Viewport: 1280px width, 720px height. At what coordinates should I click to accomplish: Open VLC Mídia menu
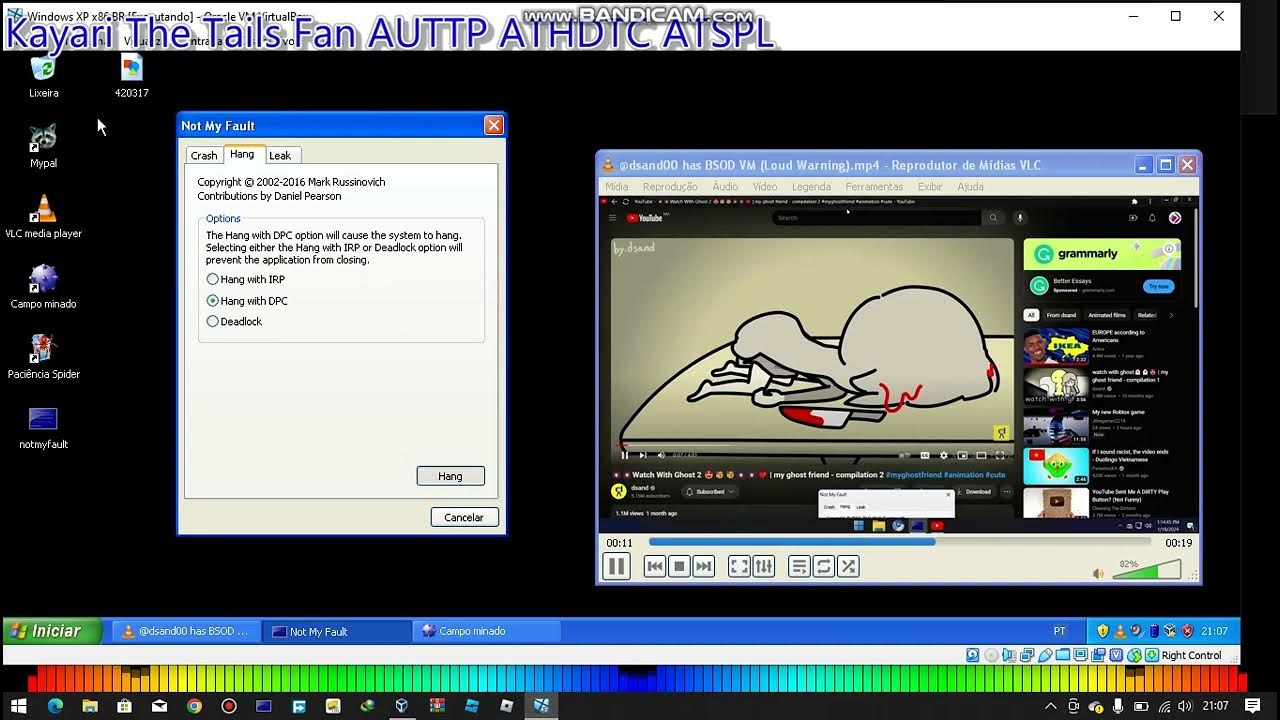[x=617, y=187]
